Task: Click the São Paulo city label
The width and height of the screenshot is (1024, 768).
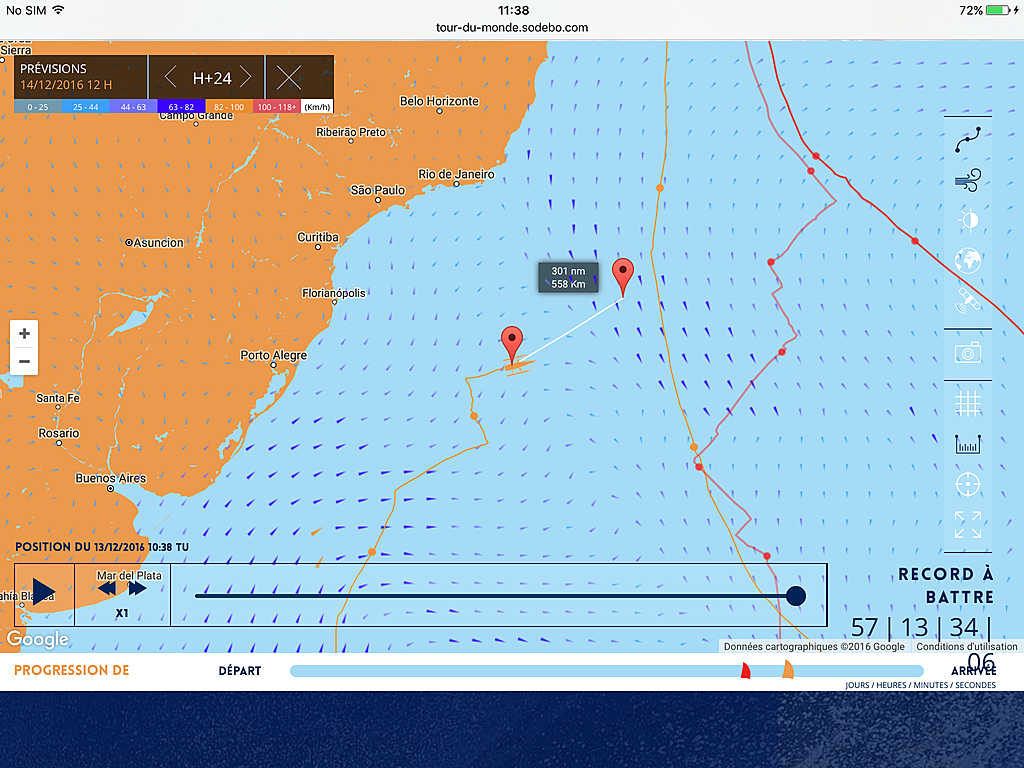Action: 377,190
